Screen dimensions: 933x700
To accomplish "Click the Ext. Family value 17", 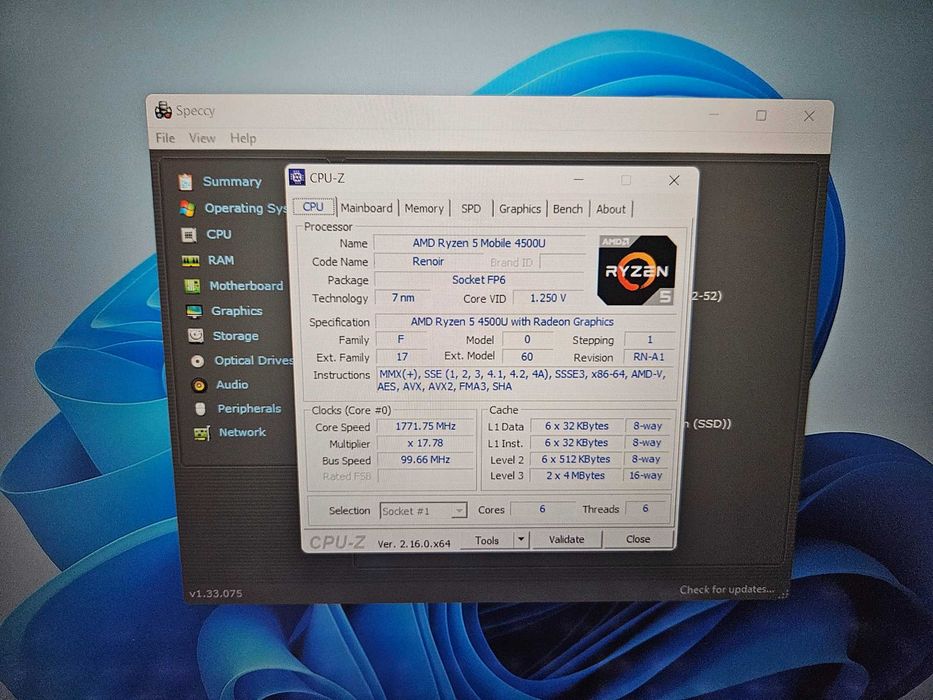I will coord(402,357).
